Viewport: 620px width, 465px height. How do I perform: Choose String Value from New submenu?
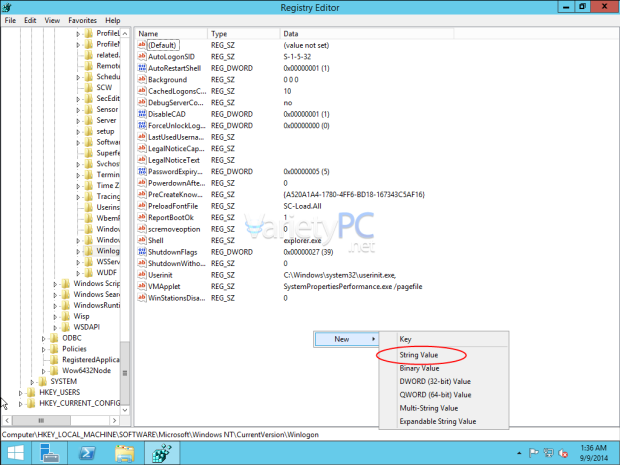pyautogui.click(x=444, y=355)
